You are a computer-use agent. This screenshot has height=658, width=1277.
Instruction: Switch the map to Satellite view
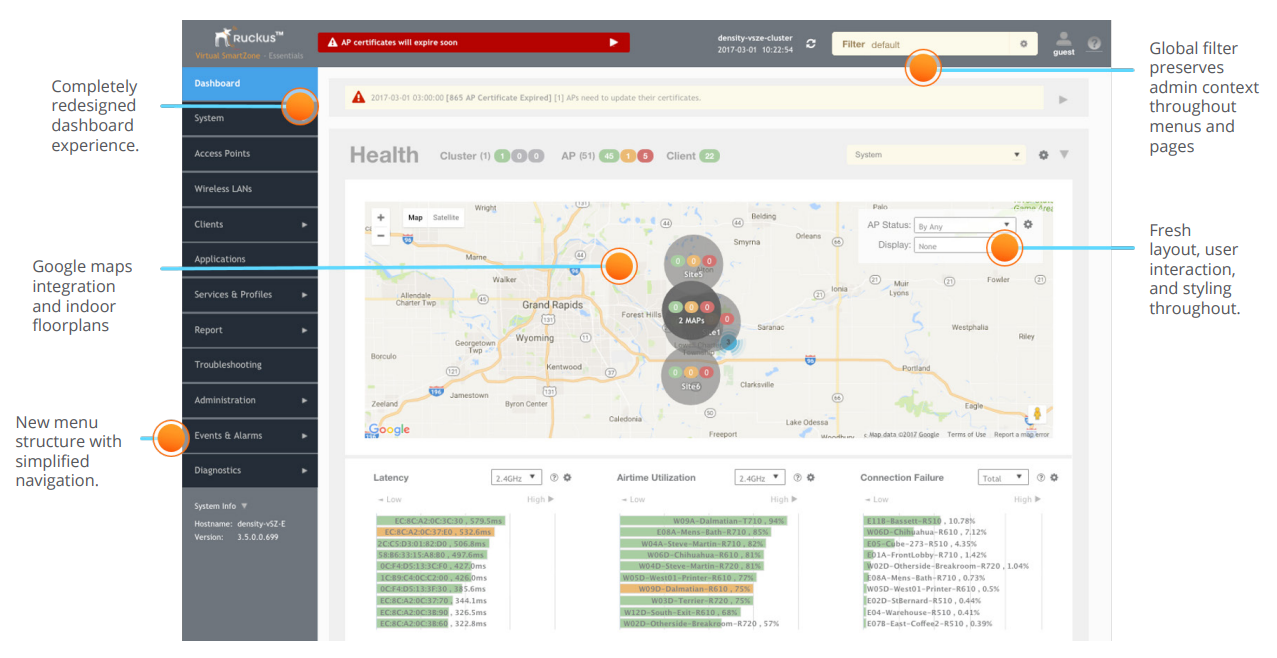[446, 217]
